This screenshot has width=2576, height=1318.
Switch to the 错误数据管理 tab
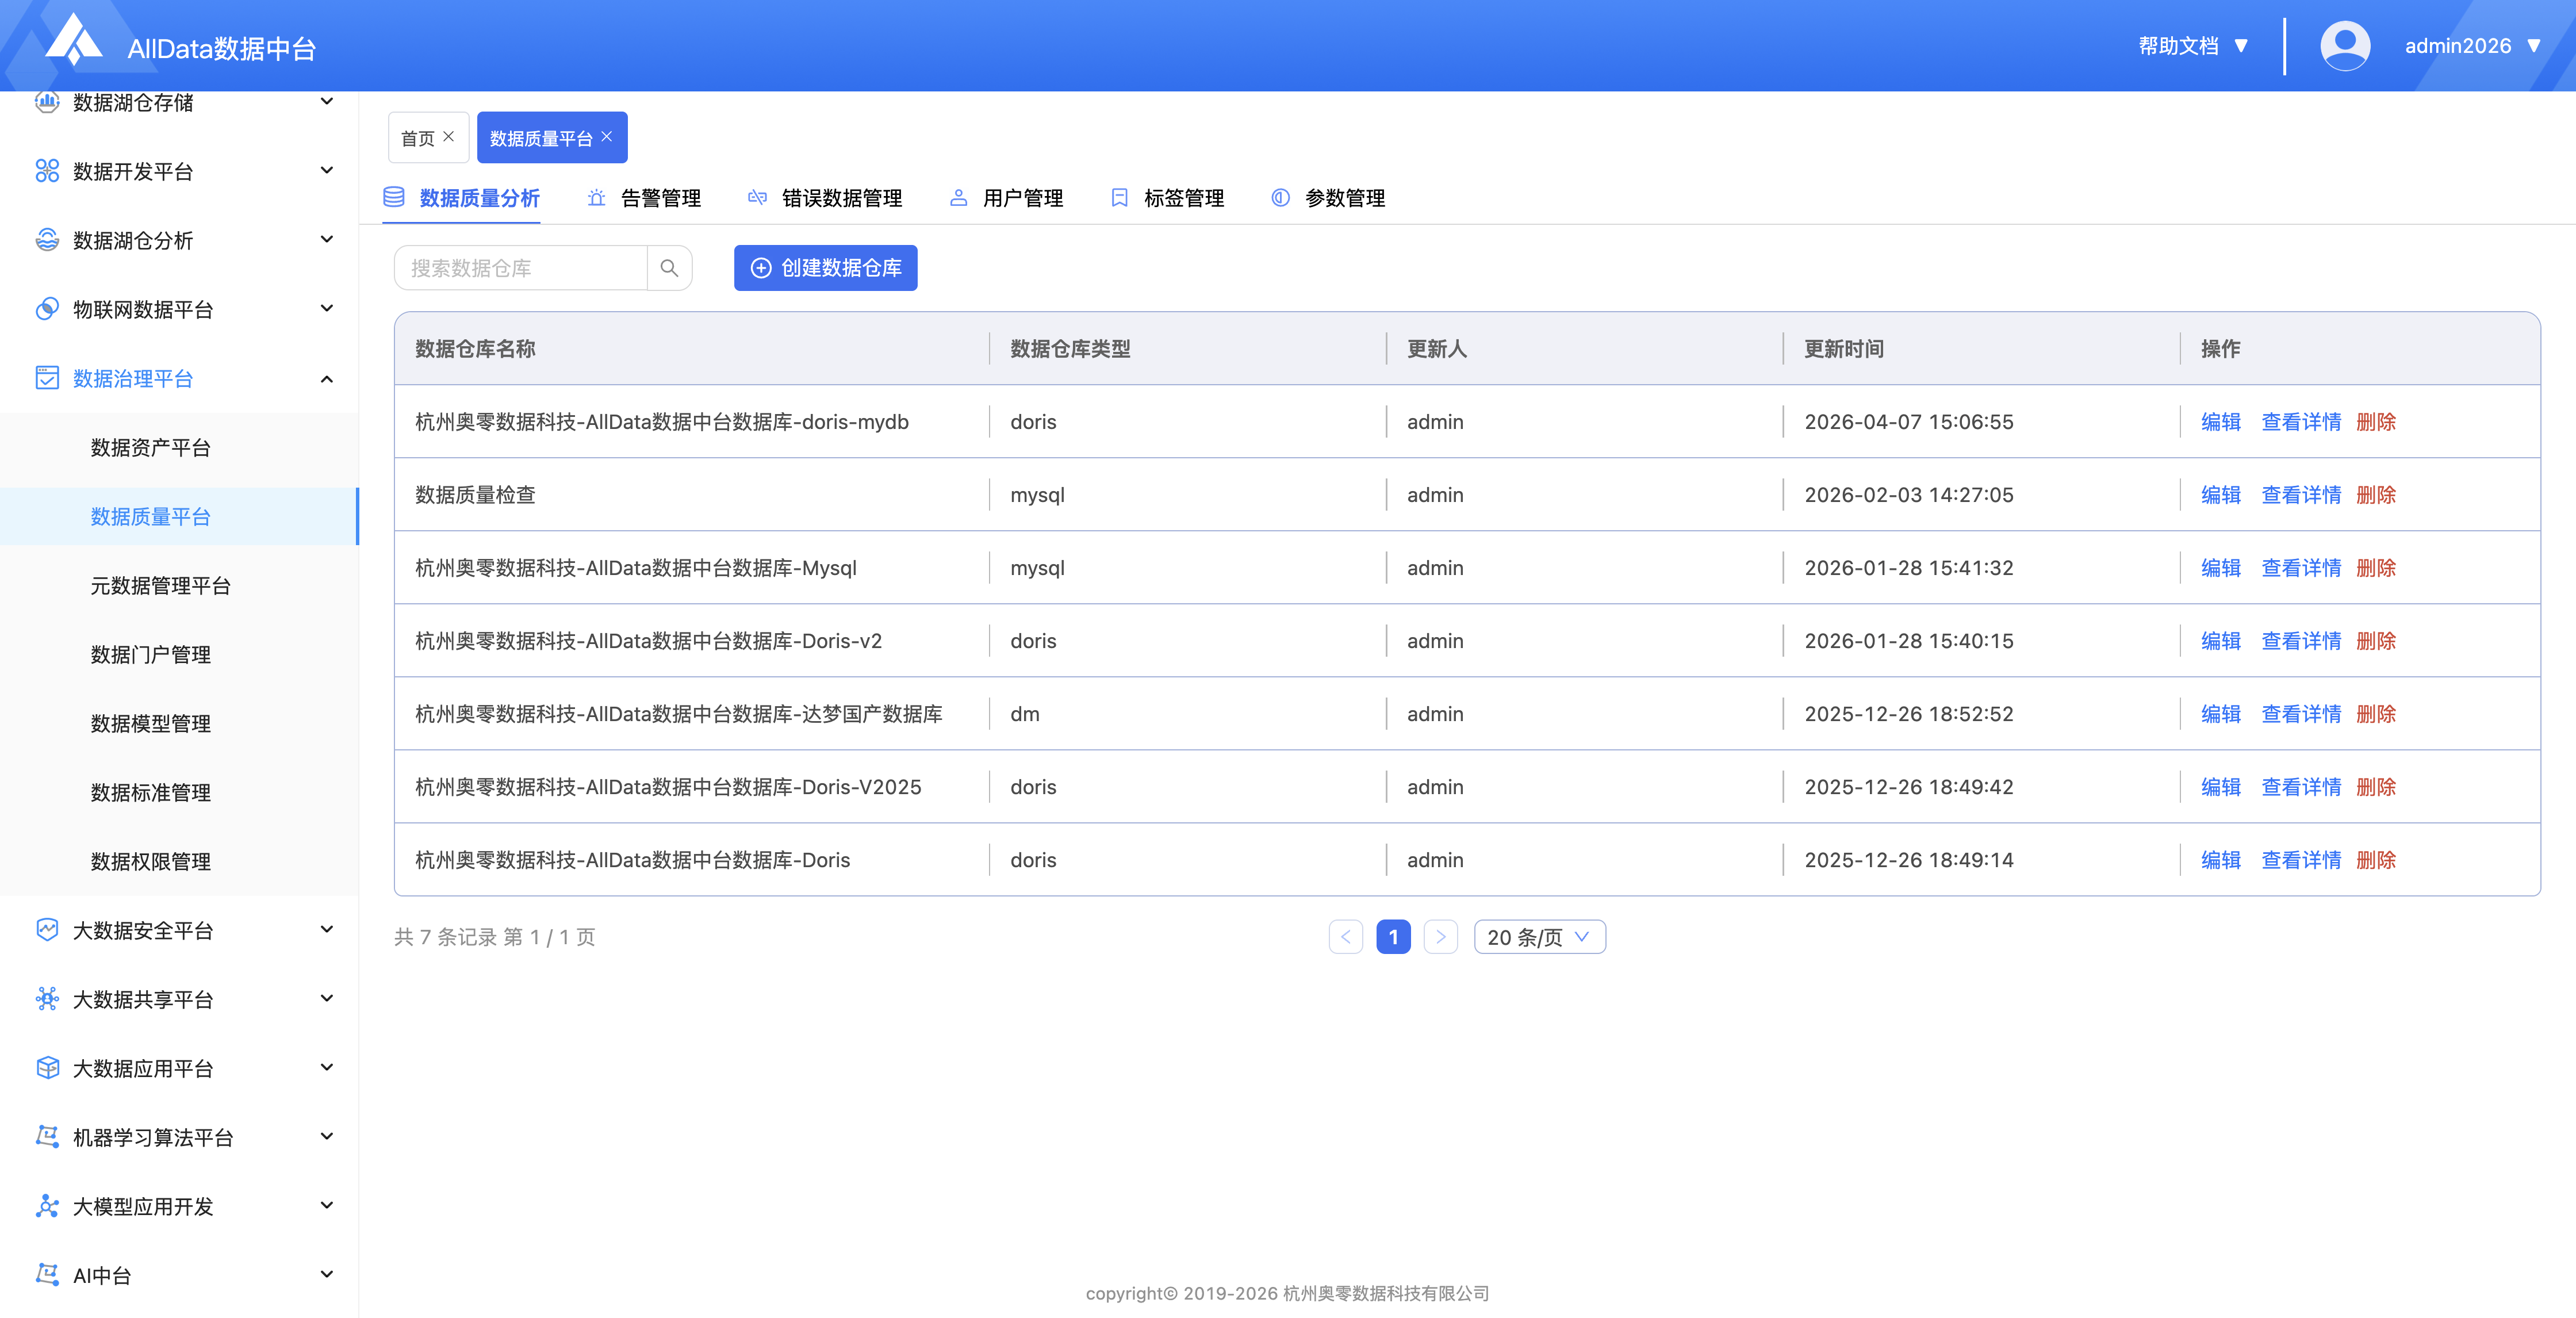pyautogui.click(x=825, y=198)
